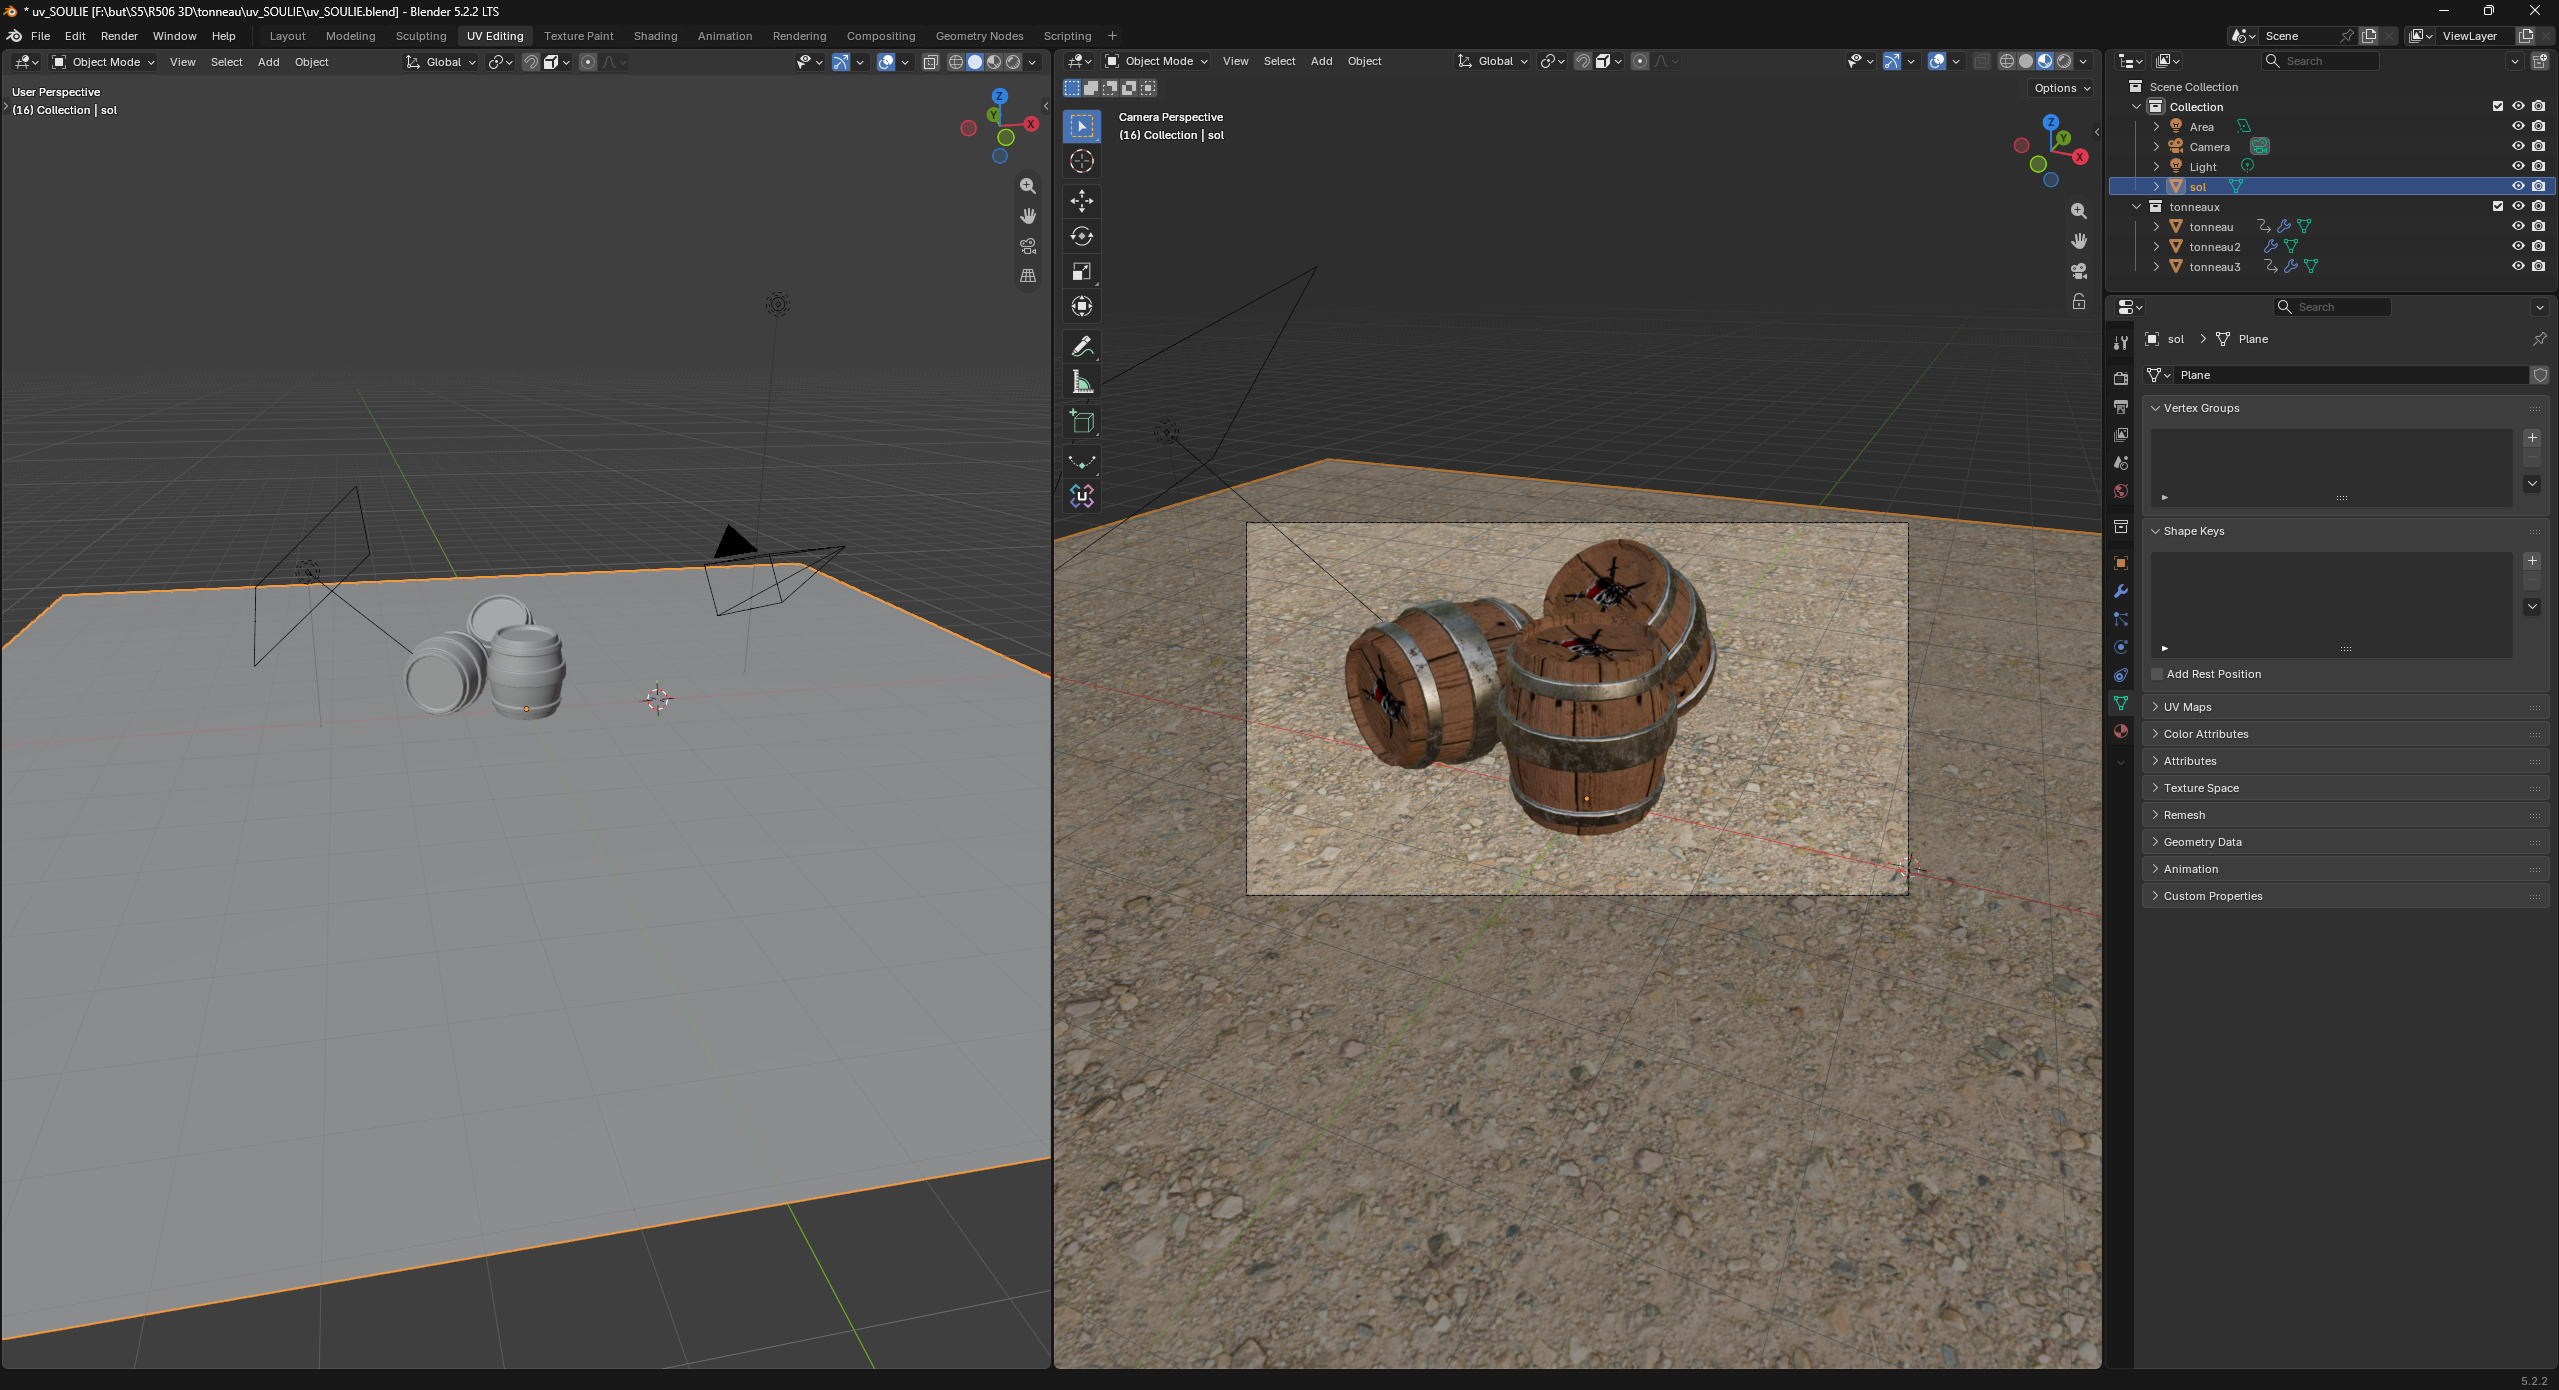Click the outliner Search field
This screenshot has width=2559, height=1390.
tap(2321, 61)
